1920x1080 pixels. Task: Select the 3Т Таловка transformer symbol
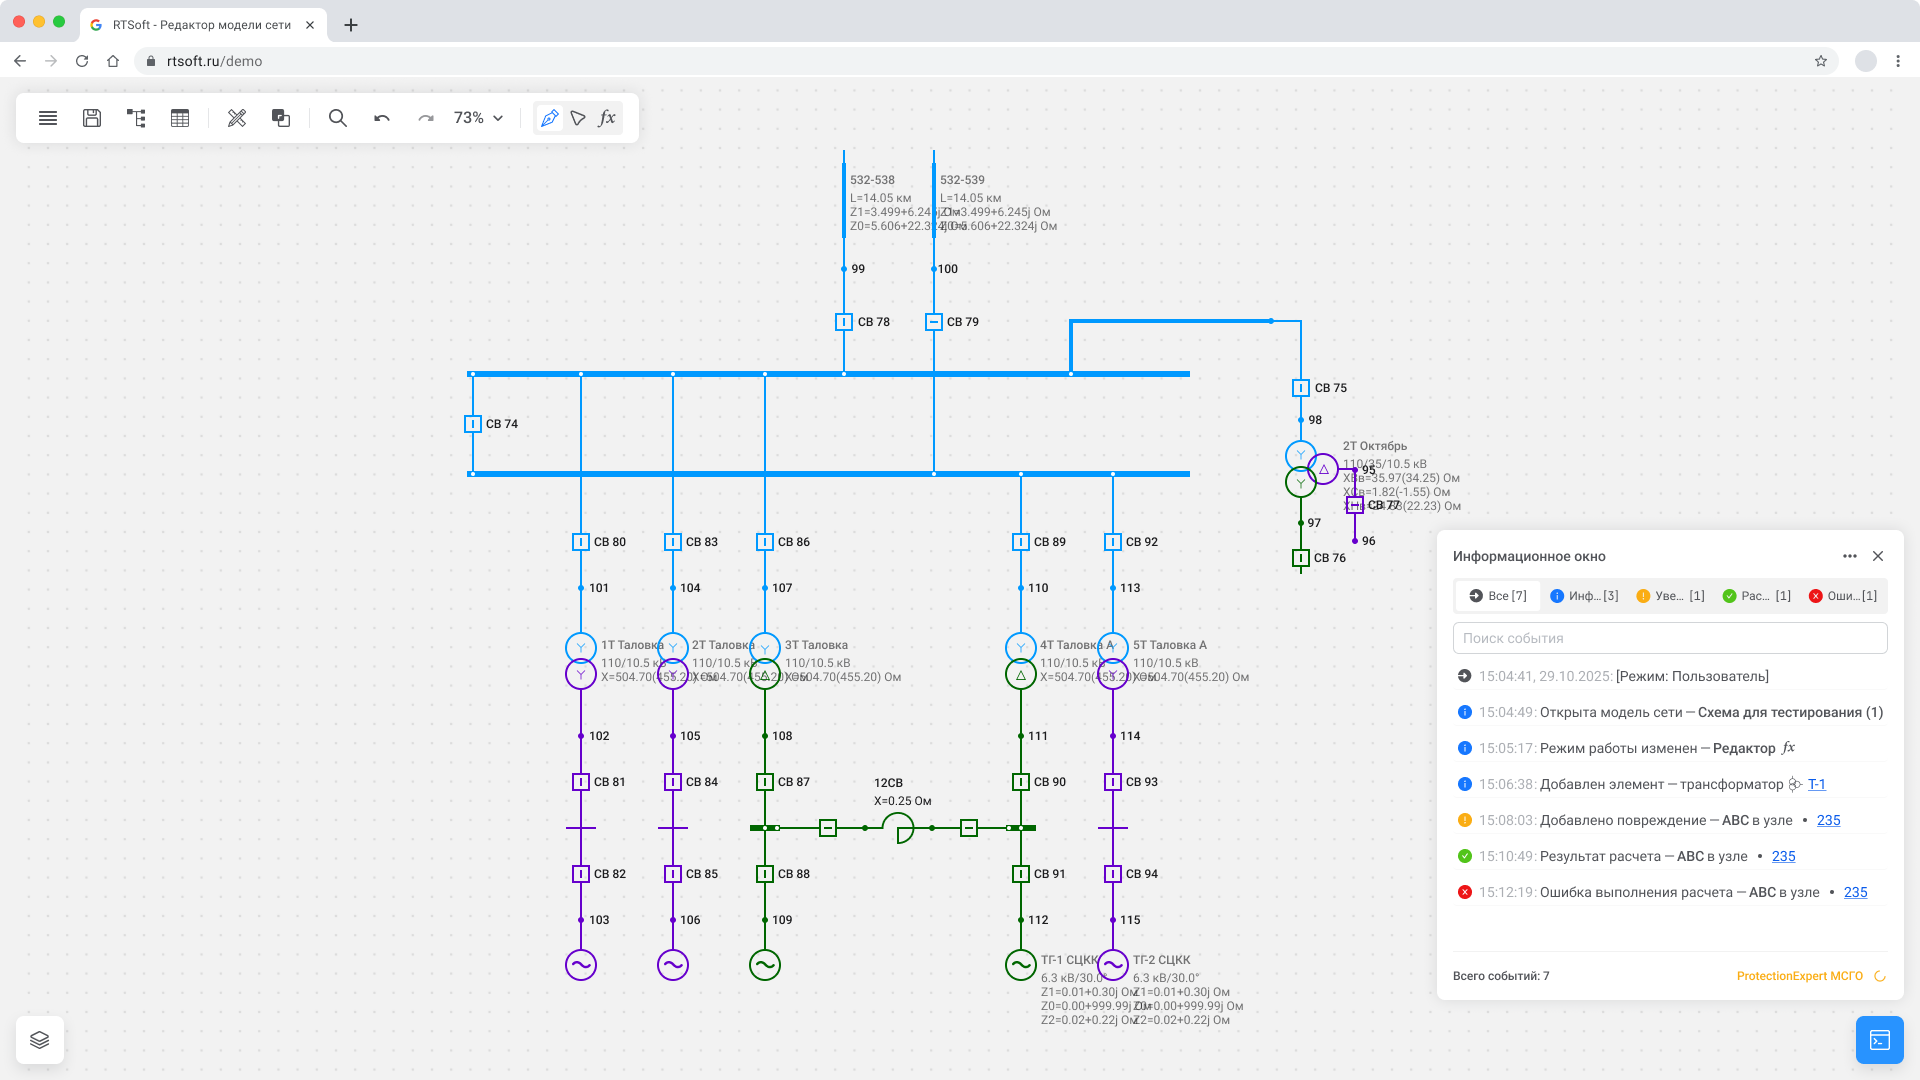click(x=765, y=661)
